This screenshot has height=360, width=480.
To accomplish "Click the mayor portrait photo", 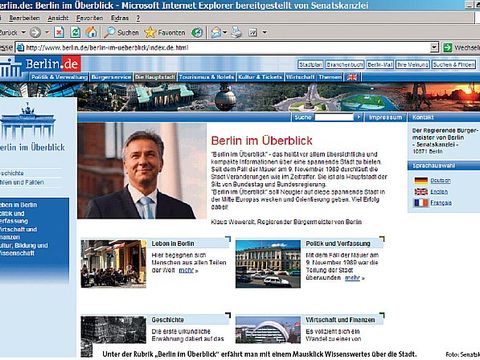I will (x=142, y=171).
